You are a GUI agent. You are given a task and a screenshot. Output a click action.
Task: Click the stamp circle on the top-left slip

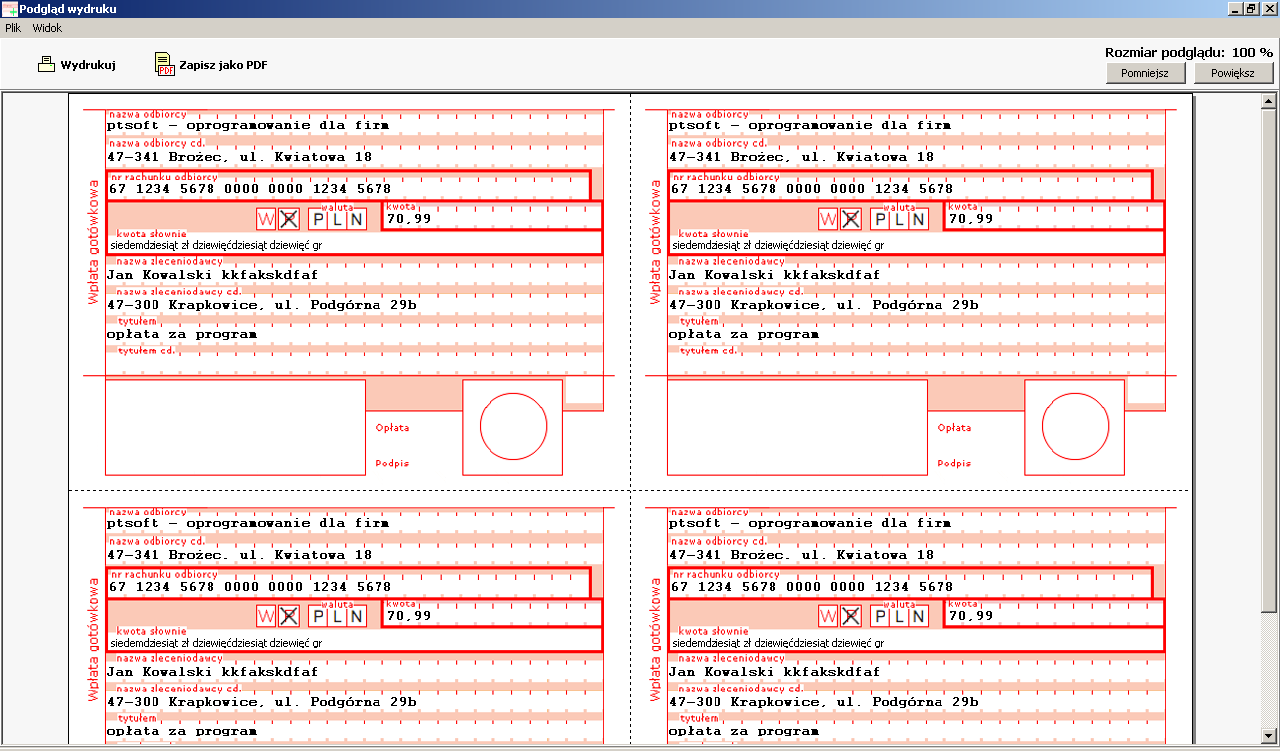514,427
